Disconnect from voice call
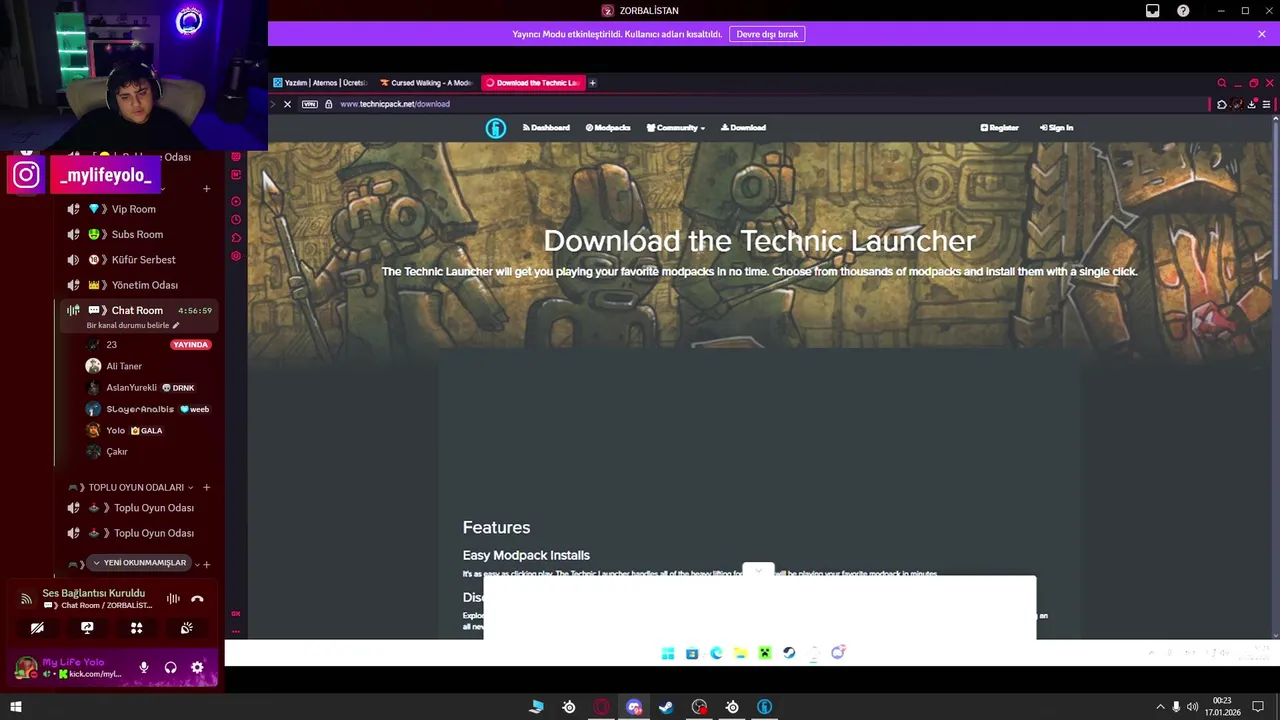1280x720 pixels. pos(197,599)
